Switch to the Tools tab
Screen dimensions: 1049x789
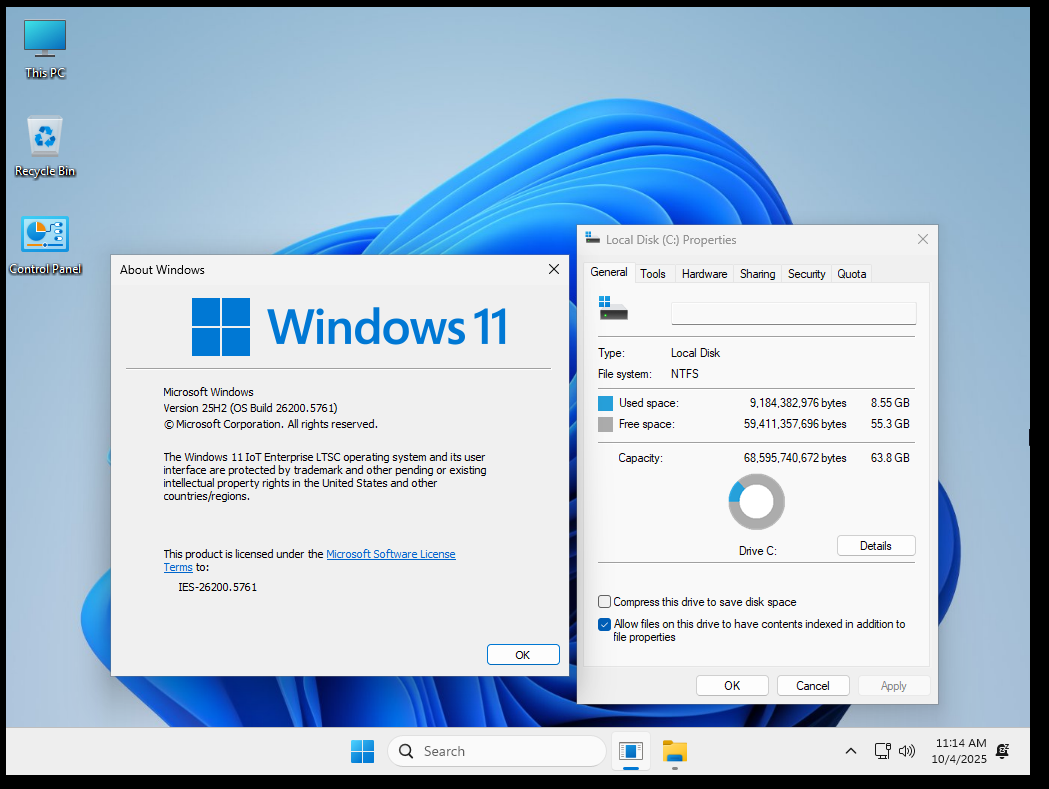point(653,274)
